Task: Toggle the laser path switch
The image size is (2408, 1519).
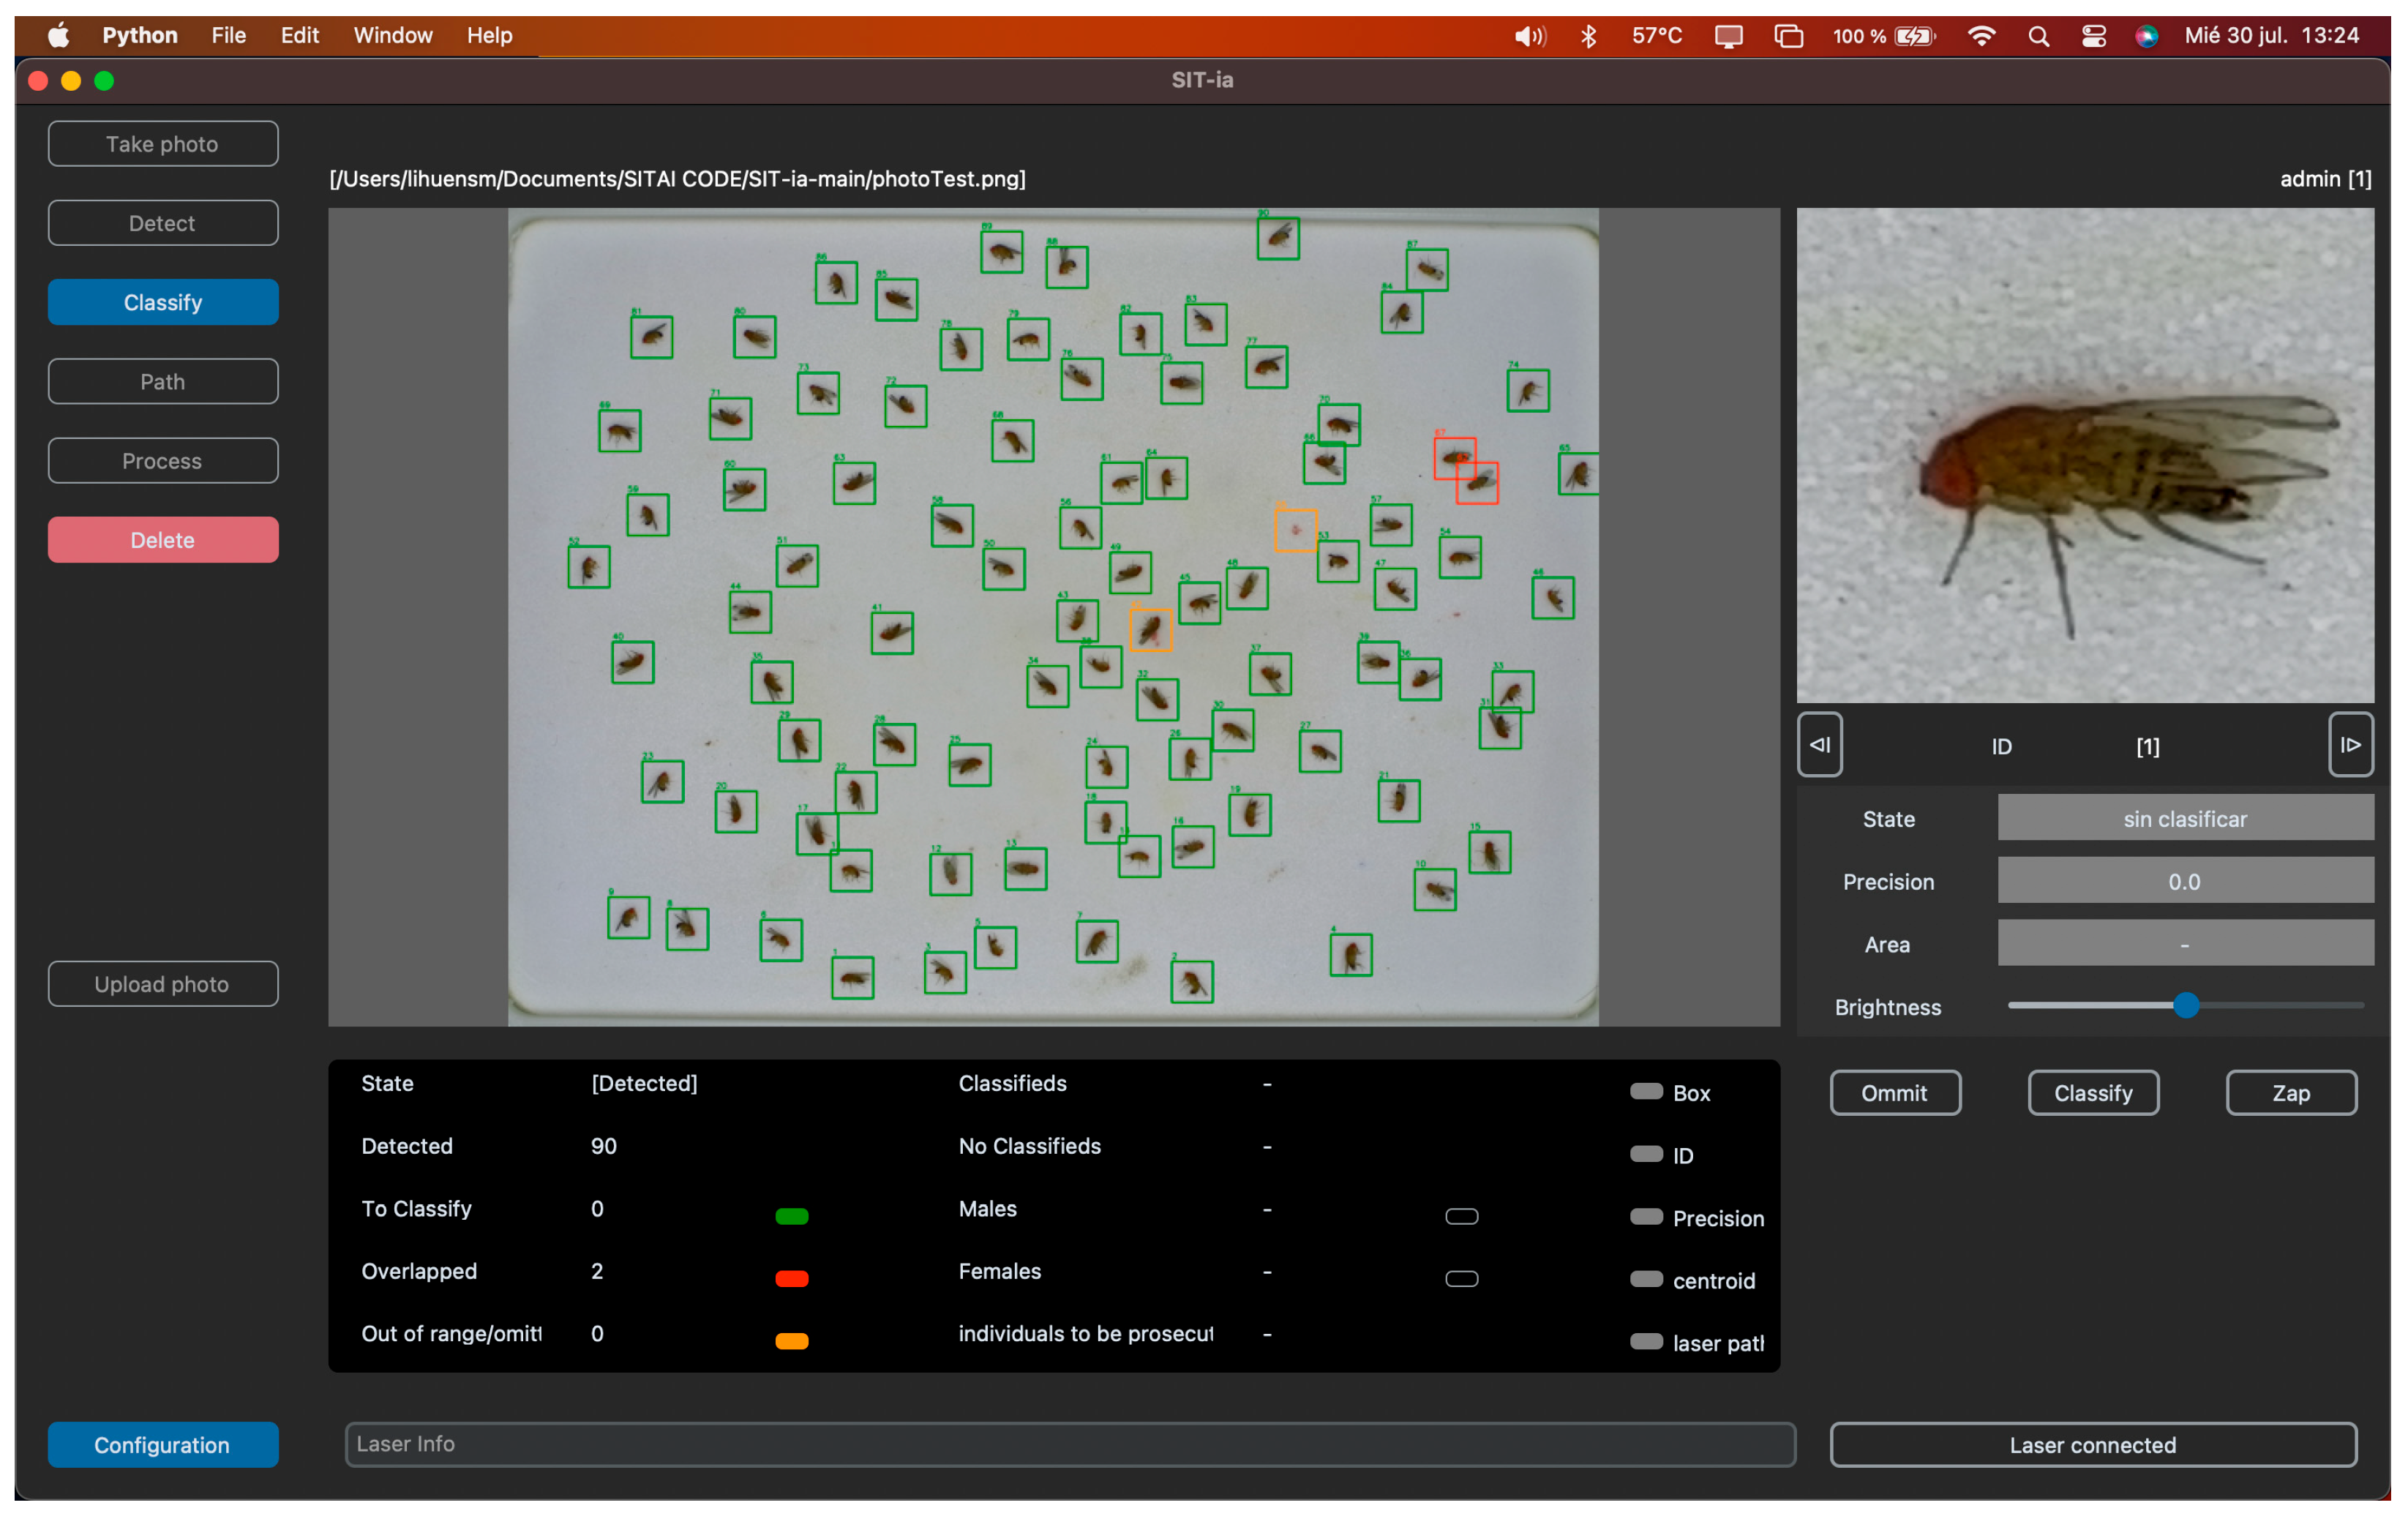Action: pyautogui.click(x=1646, y=1342)
